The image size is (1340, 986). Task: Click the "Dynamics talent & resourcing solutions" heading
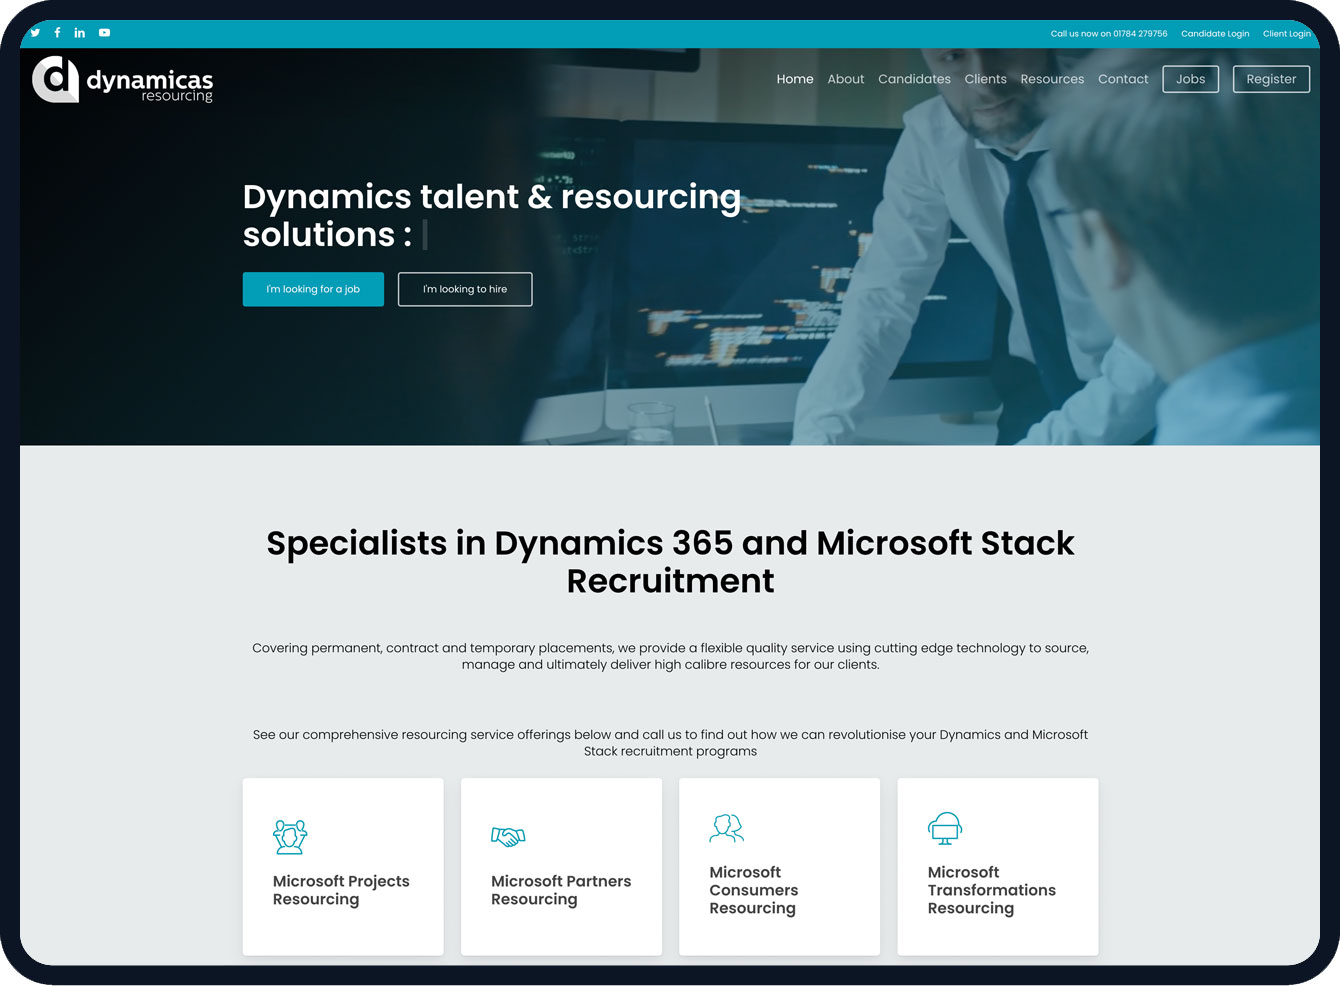pos(492,215)
